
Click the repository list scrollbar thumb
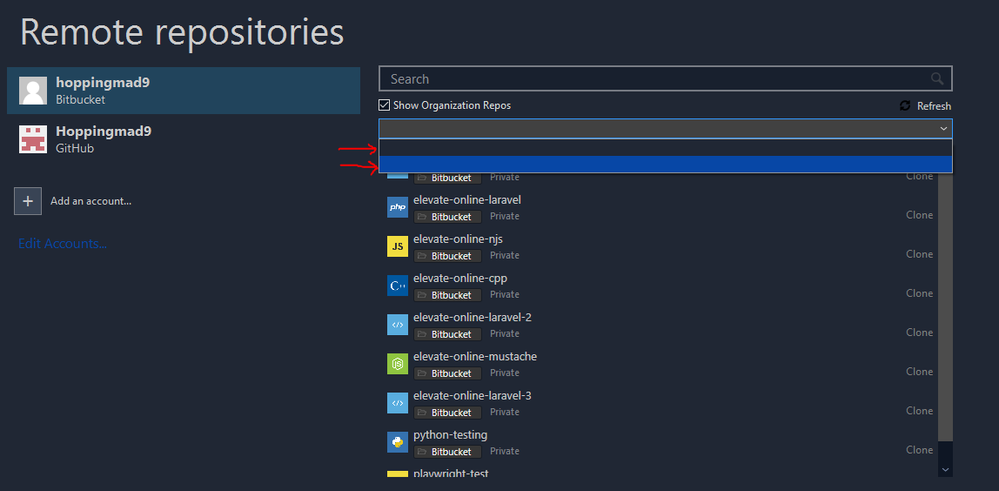point(945,306)
